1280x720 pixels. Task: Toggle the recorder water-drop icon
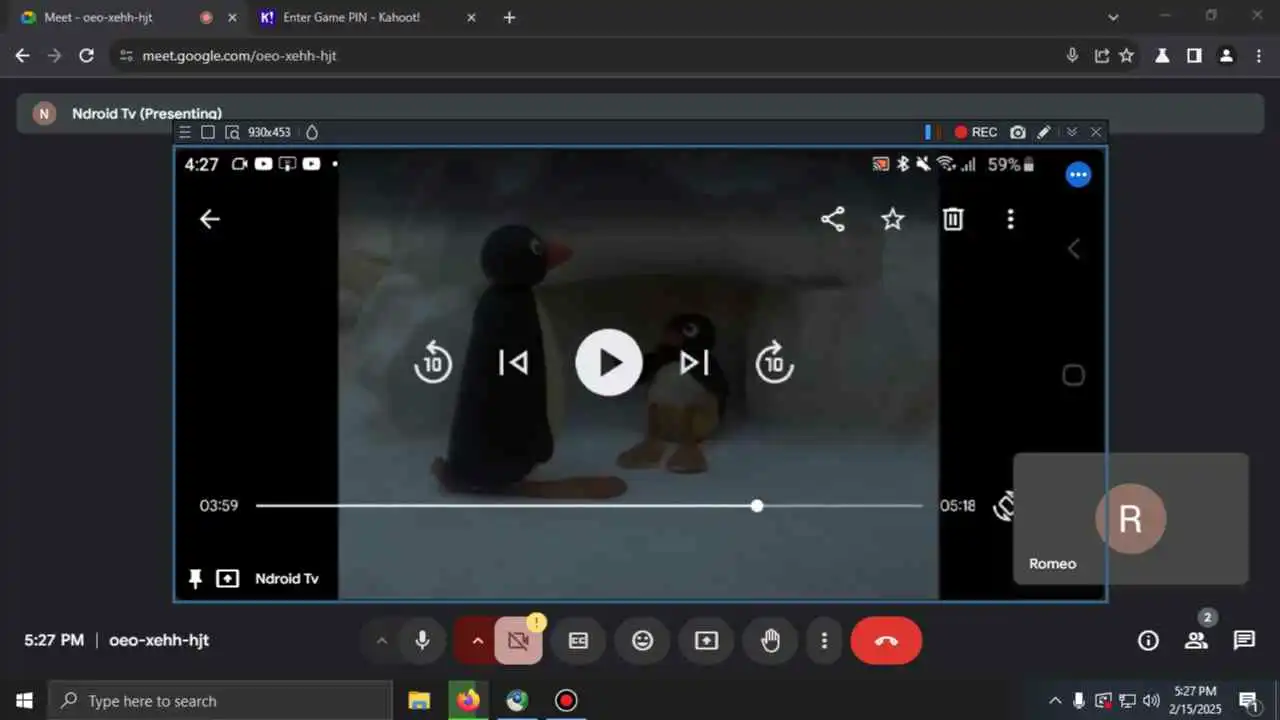311,132
